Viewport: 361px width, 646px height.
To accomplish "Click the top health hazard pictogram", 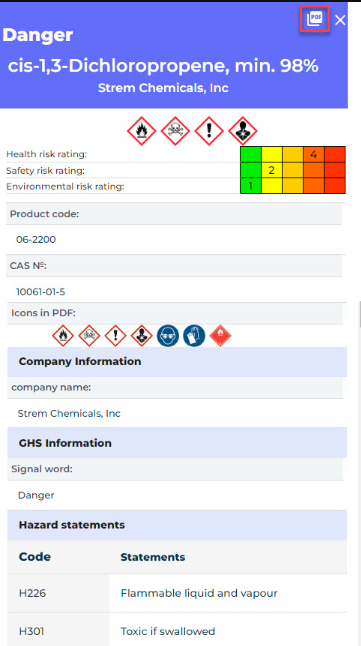I will pyautogui.click(x=243, y=131).
